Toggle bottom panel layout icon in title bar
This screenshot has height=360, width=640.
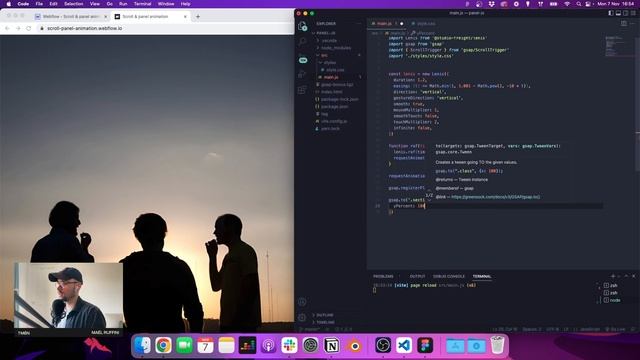(x=618, y=13)
